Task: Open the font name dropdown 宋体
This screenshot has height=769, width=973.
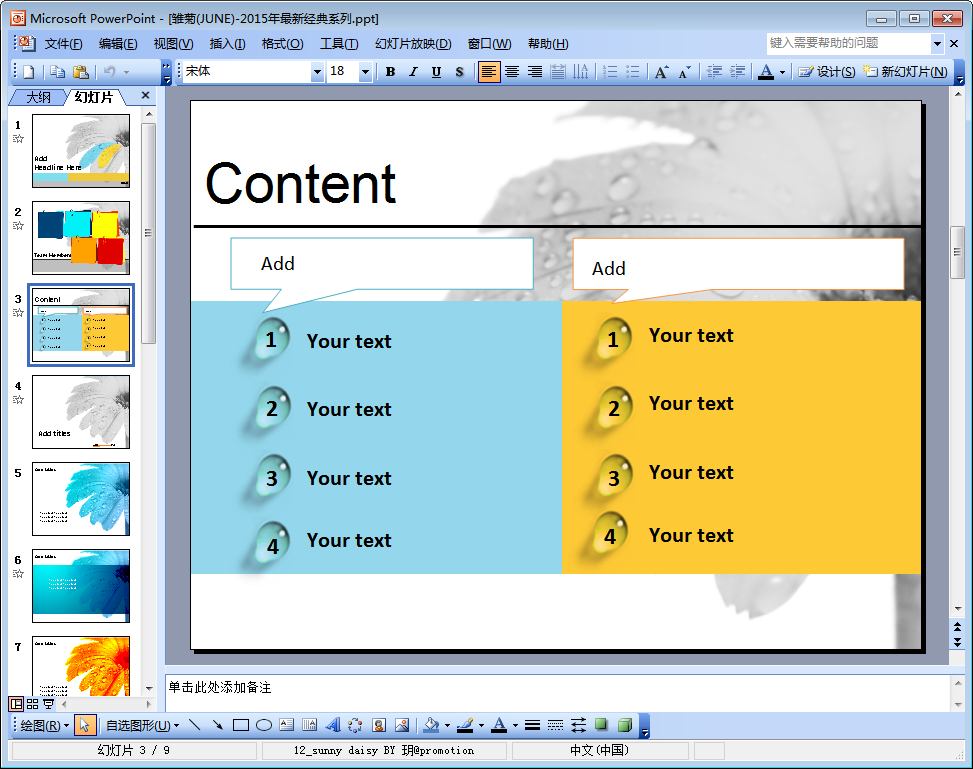Action: point(317,72)
